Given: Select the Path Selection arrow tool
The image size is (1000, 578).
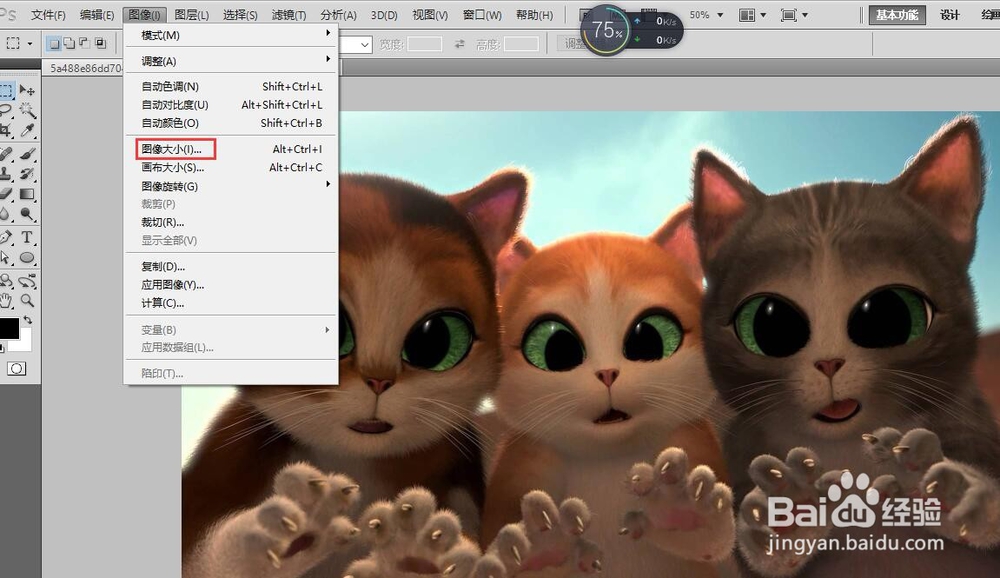Looking at the screenshot, I should click(x=6, y=257).
